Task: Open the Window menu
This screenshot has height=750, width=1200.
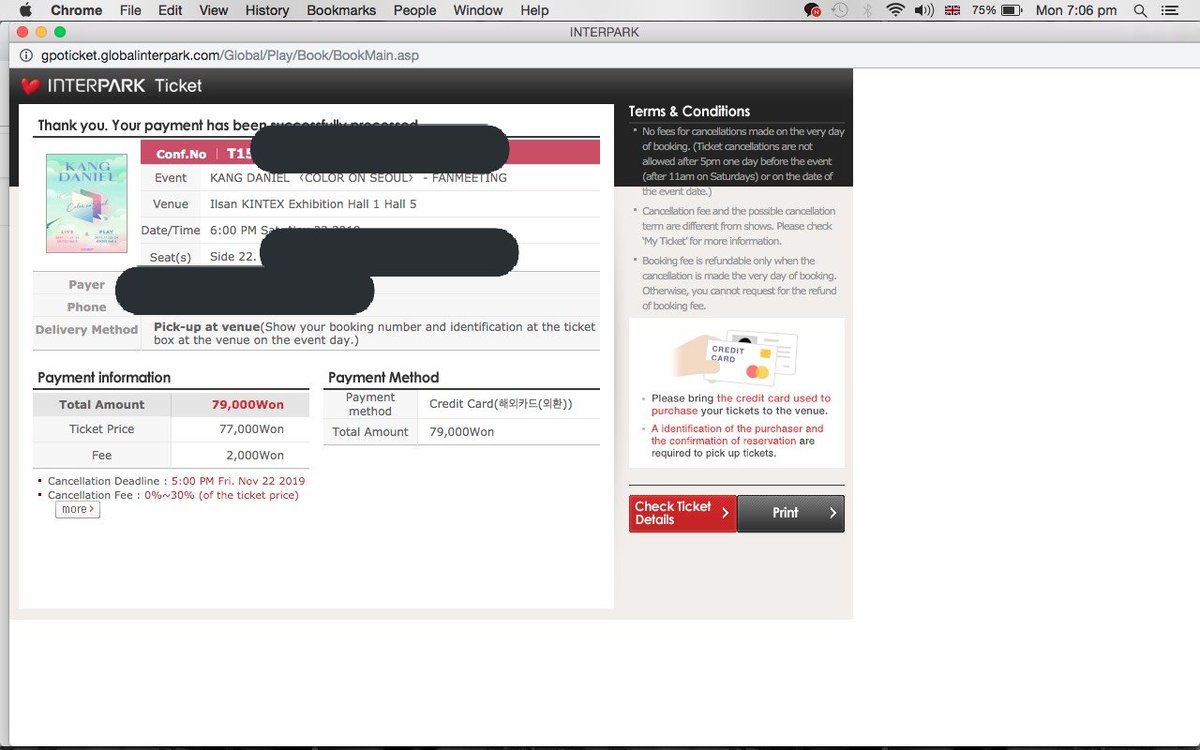Action: [x=478, y=10]
